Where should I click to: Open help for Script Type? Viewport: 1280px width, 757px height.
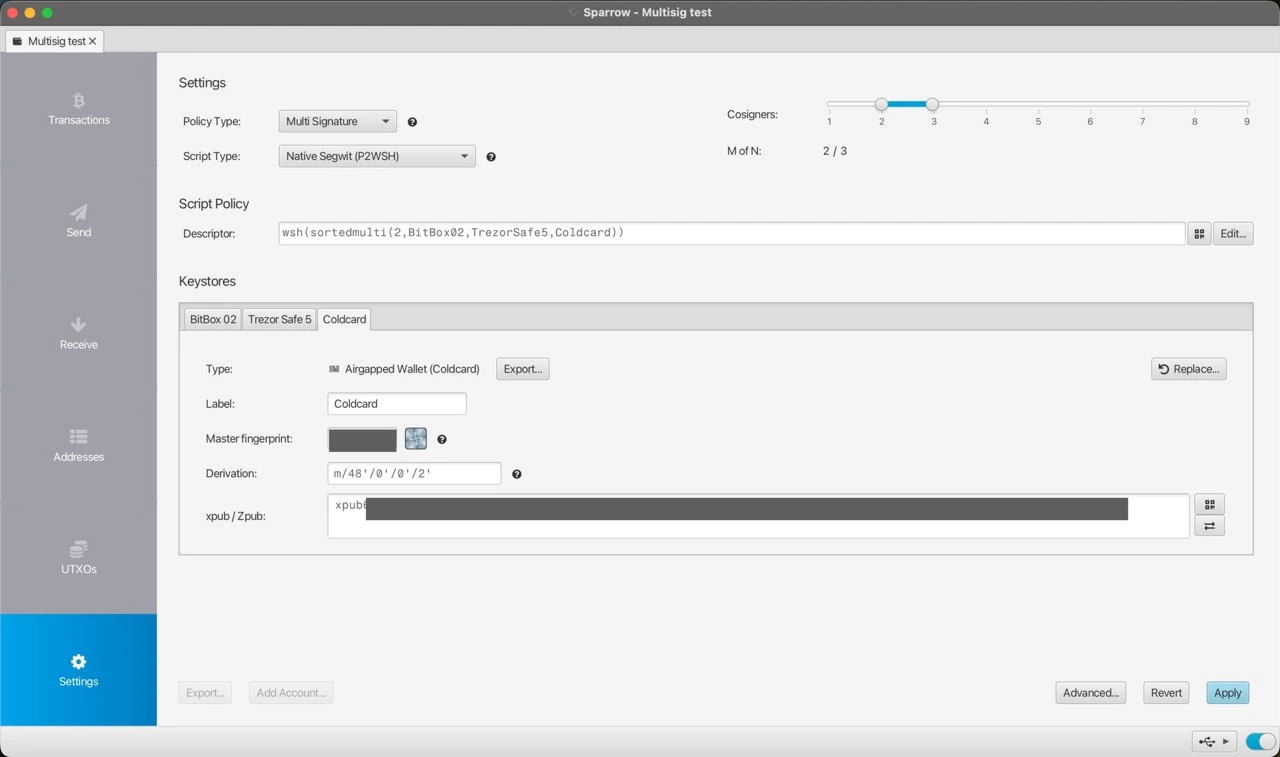(x=490, y=156)
